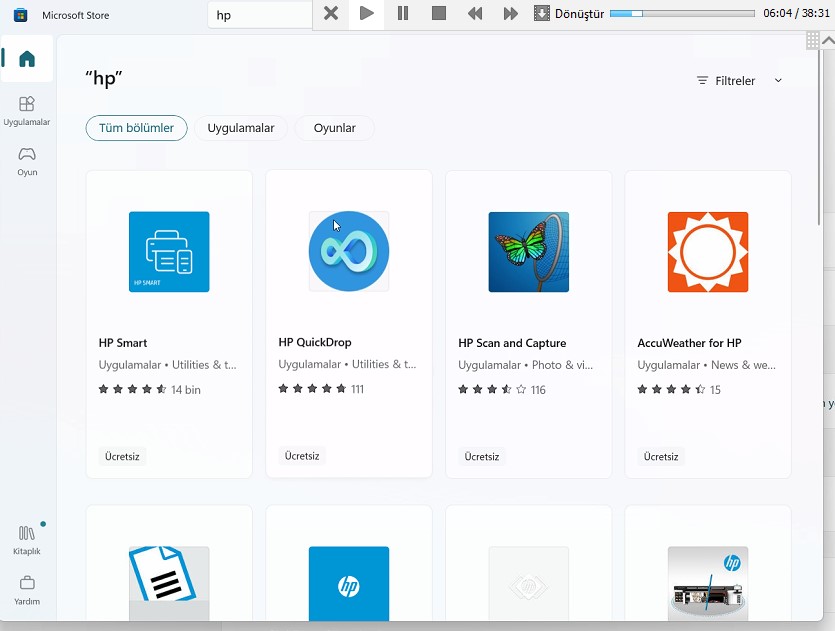
Task: Click the fast-forward button
Action: (x=511, y=14)
